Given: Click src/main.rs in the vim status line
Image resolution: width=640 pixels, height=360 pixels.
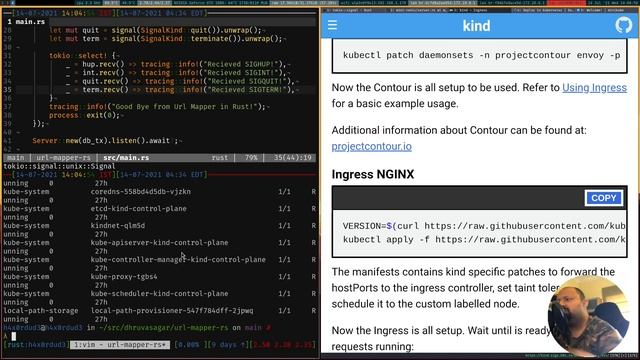Looking at the screenshot, I should 126,158.
